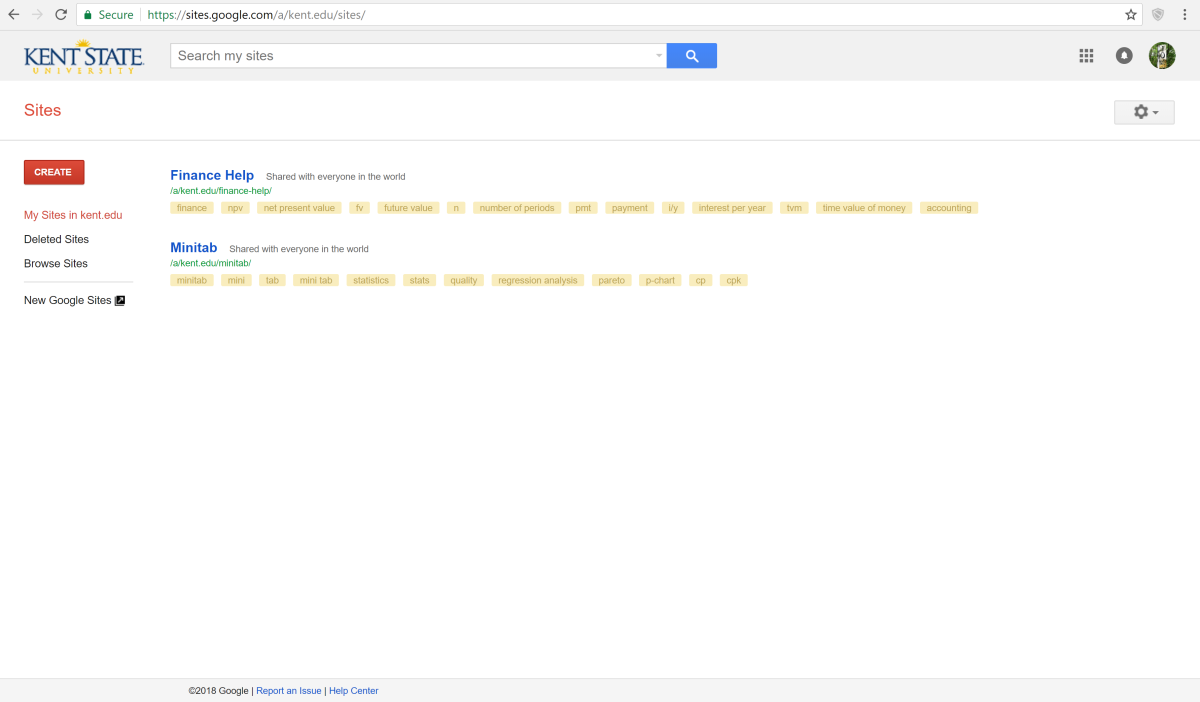Click the Help Center footer link
This screenshot has width=1200, height=702.
point(353,691)
